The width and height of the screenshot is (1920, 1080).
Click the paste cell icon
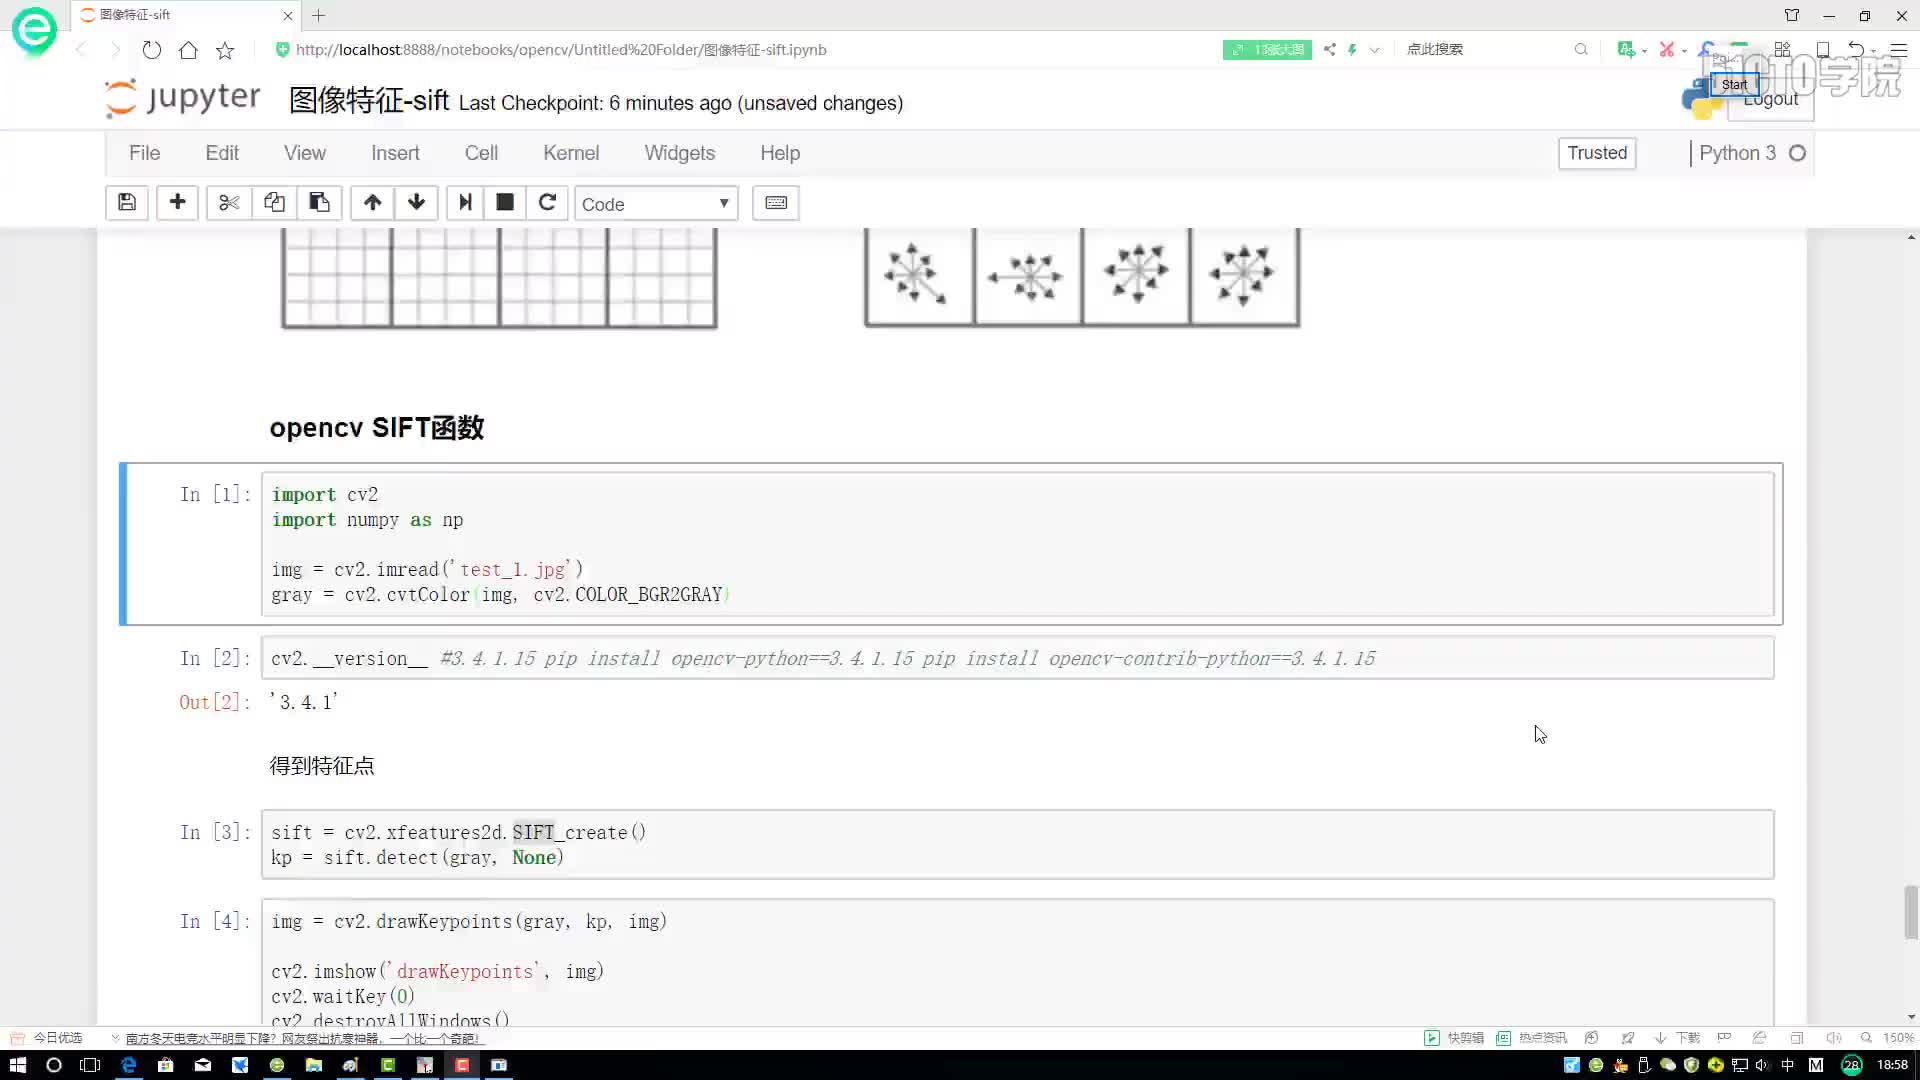pos(319,203)
